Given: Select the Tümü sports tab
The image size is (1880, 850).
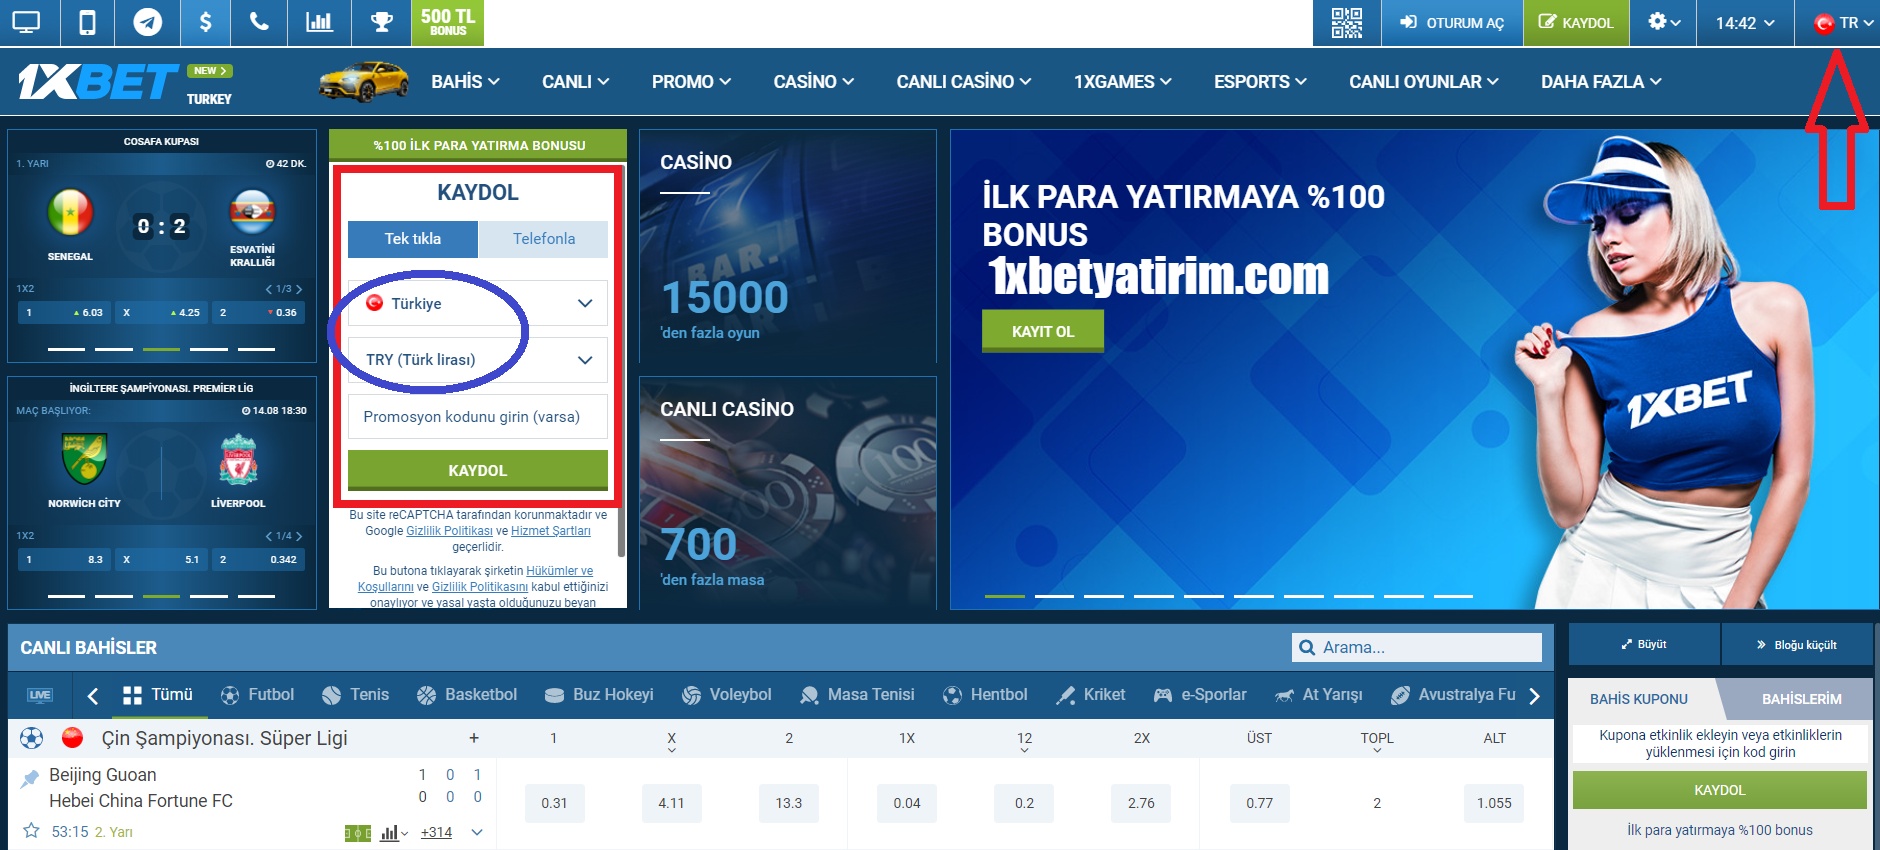Looking at the screenshot, I should tap(158, 695).
